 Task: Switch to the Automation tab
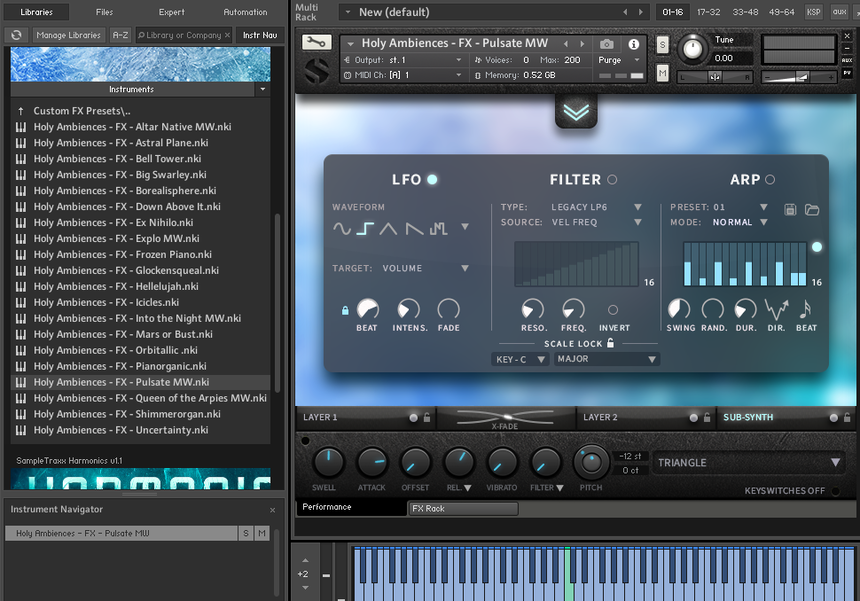tap(245, 12)
